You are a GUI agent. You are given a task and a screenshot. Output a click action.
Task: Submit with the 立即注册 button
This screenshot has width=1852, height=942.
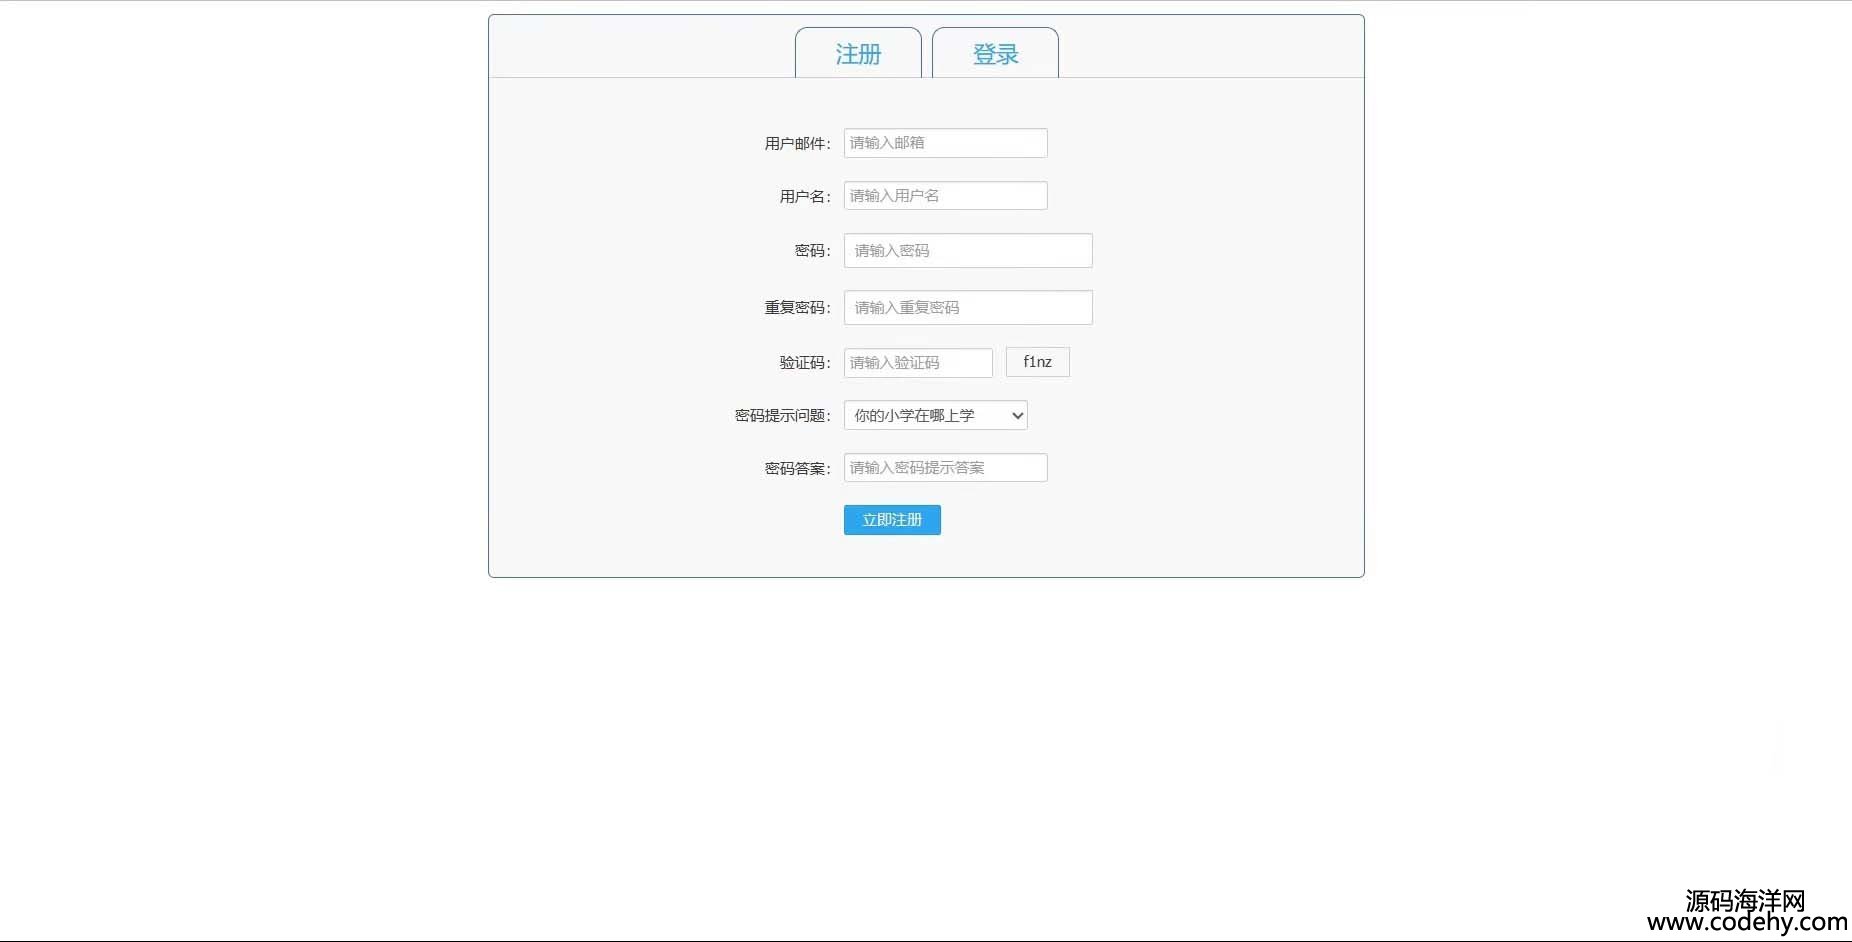[x=892, y=520]
